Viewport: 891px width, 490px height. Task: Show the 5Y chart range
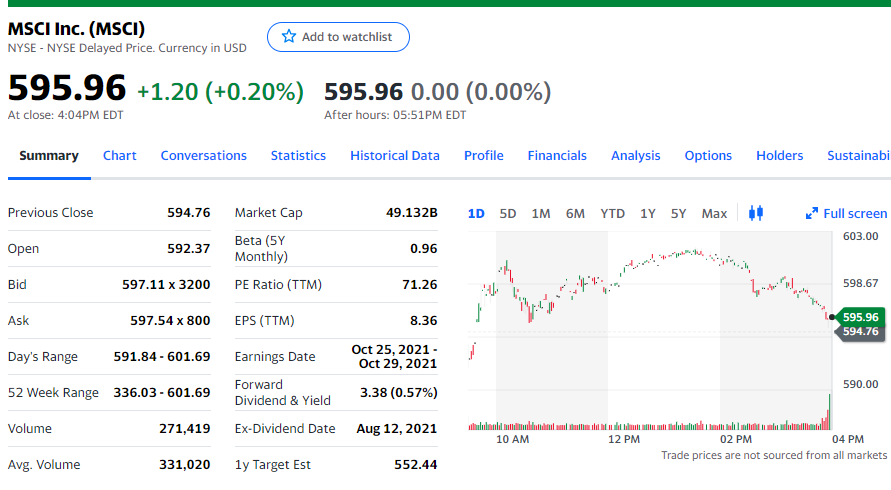tap(679, 214)
